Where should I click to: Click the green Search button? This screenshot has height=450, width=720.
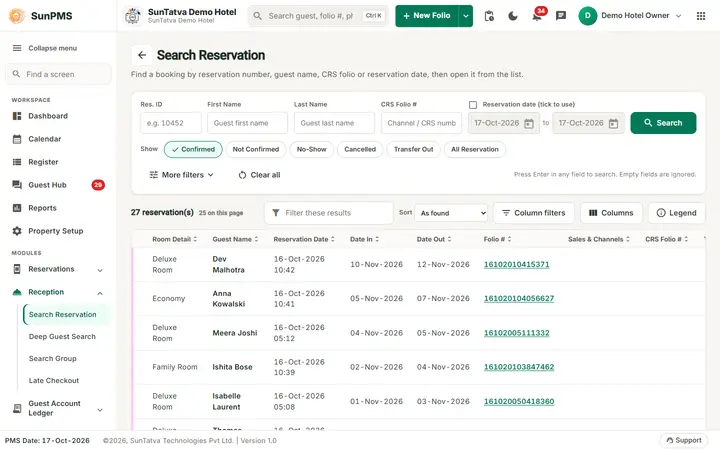(663, 123)
